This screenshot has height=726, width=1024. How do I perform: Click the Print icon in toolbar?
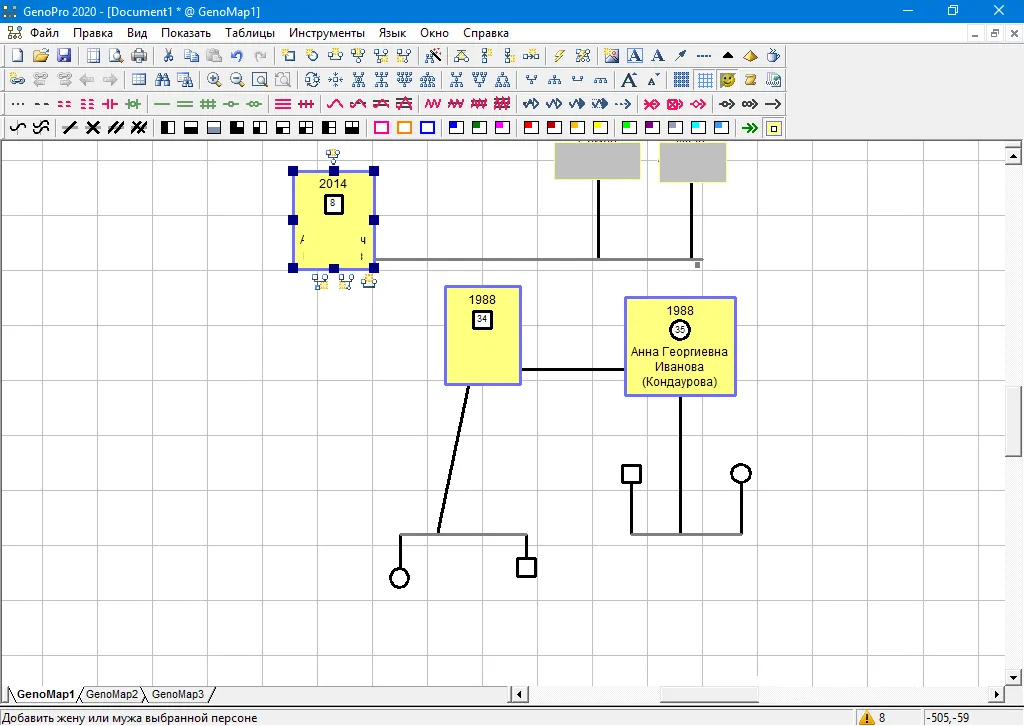pos(139,56)
